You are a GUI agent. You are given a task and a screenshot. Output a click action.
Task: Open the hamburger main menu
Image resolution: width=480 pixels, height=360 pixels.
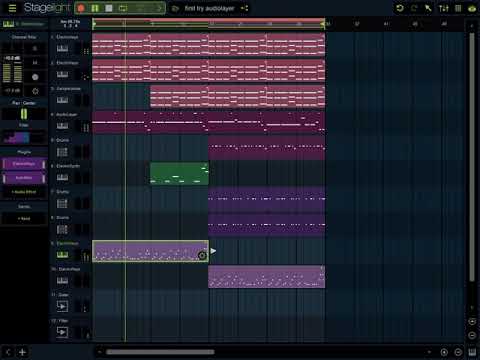click(12, 8)
